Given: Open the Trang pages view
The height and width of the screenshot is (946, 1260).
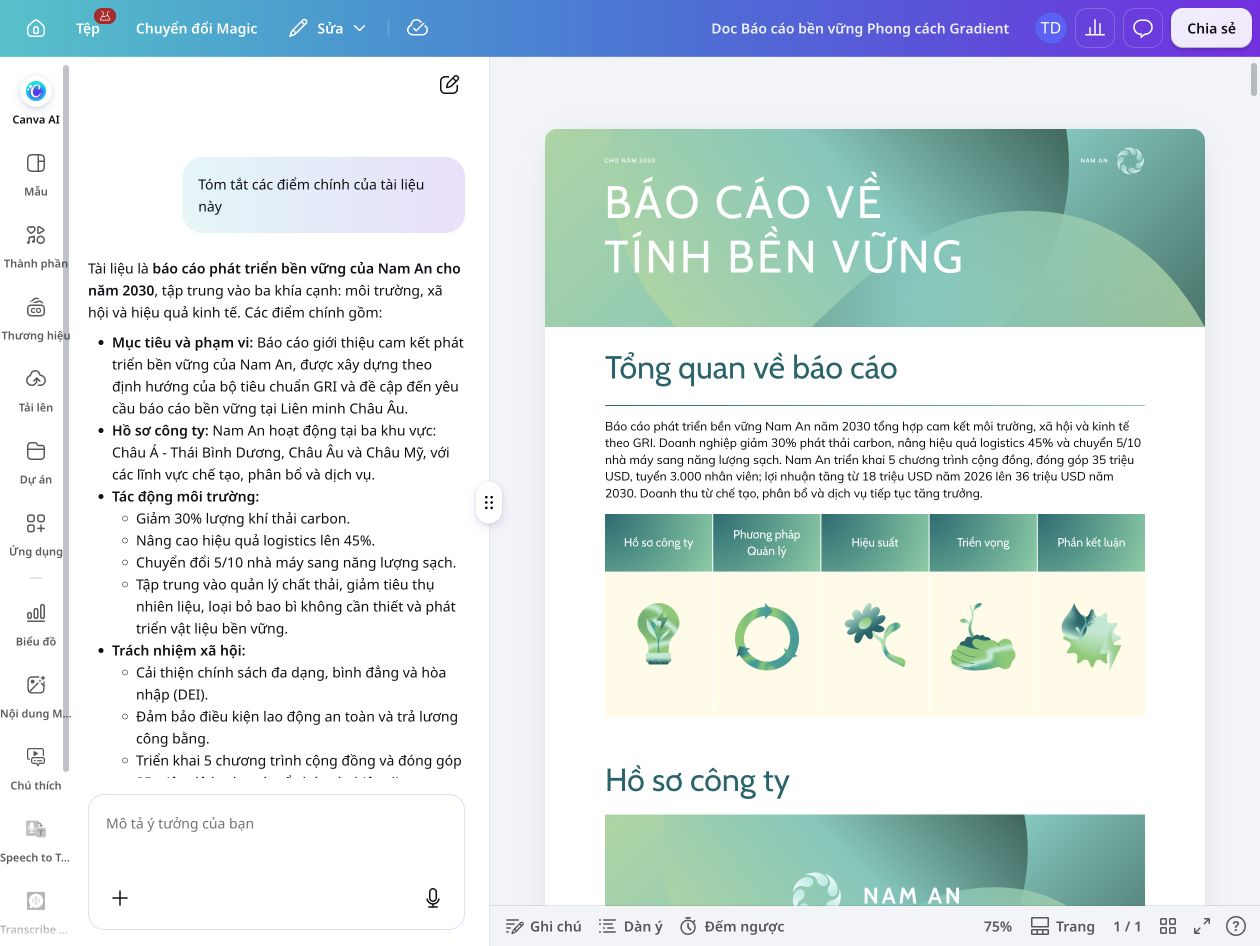Looking at the screenshot, I should point(1062,926).
